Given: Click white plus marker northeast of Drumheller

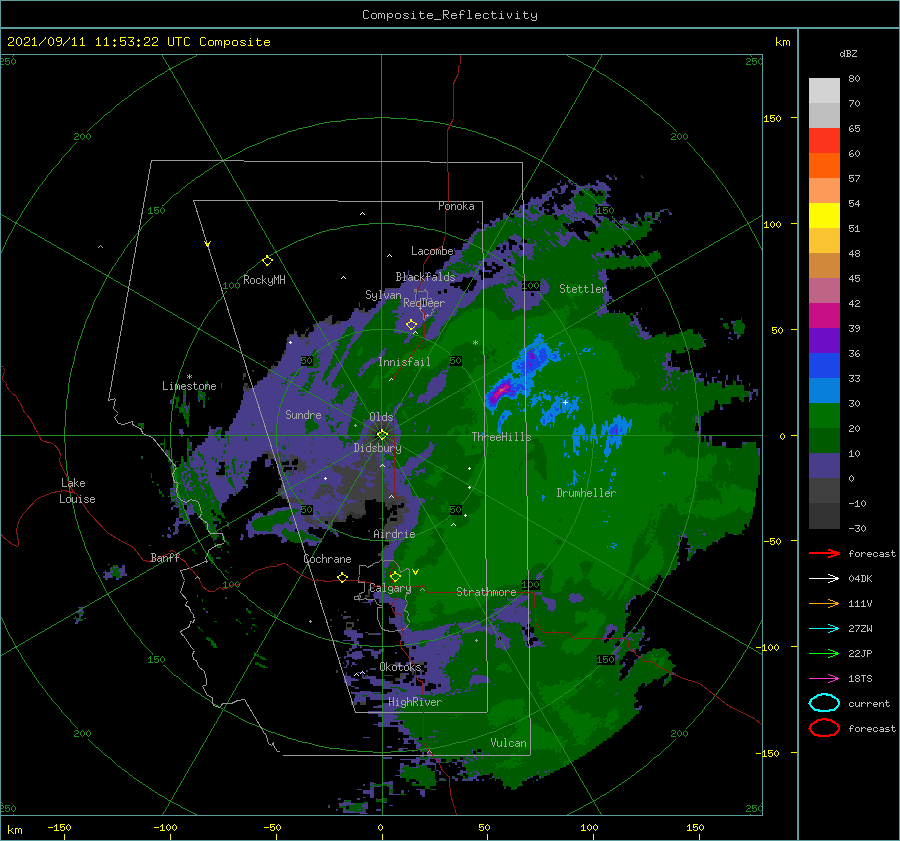Looking at the screenshot, I should [565, 402].
